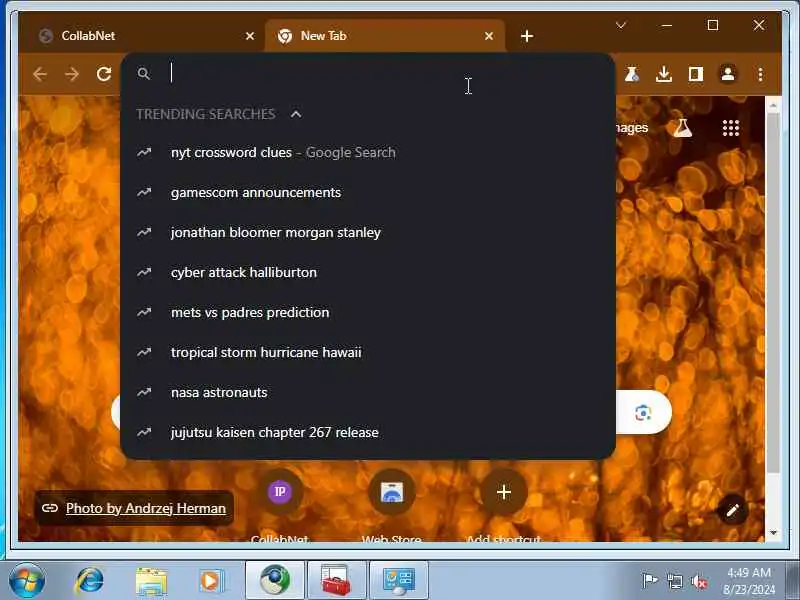Select the New Tab tab

pyautogui.click(x=385, y=36)
